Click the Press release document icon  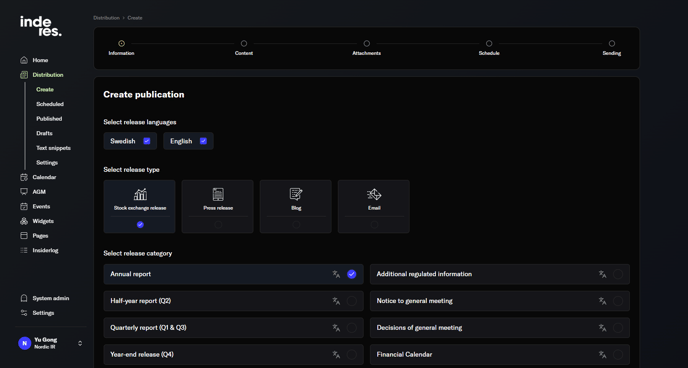(x=218, y=194)
